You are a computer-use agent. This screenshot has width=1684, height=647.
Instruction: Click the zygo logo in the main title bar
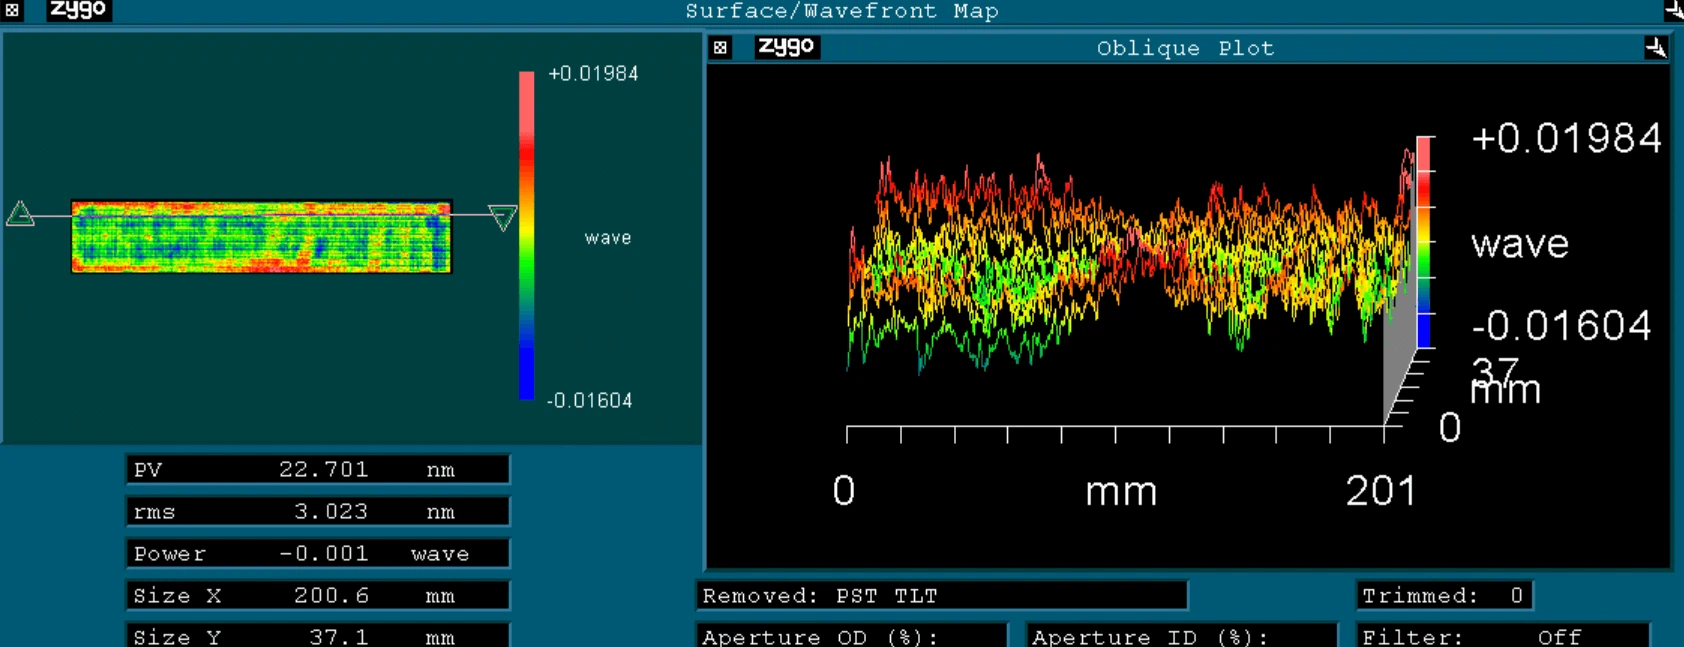78,10
